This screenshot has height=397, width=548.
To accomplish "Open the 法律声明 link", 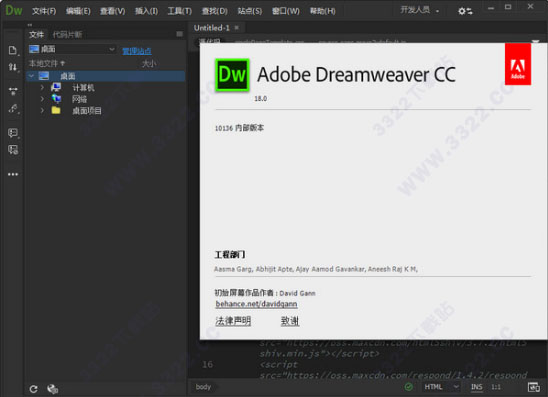I will point(233,321).
